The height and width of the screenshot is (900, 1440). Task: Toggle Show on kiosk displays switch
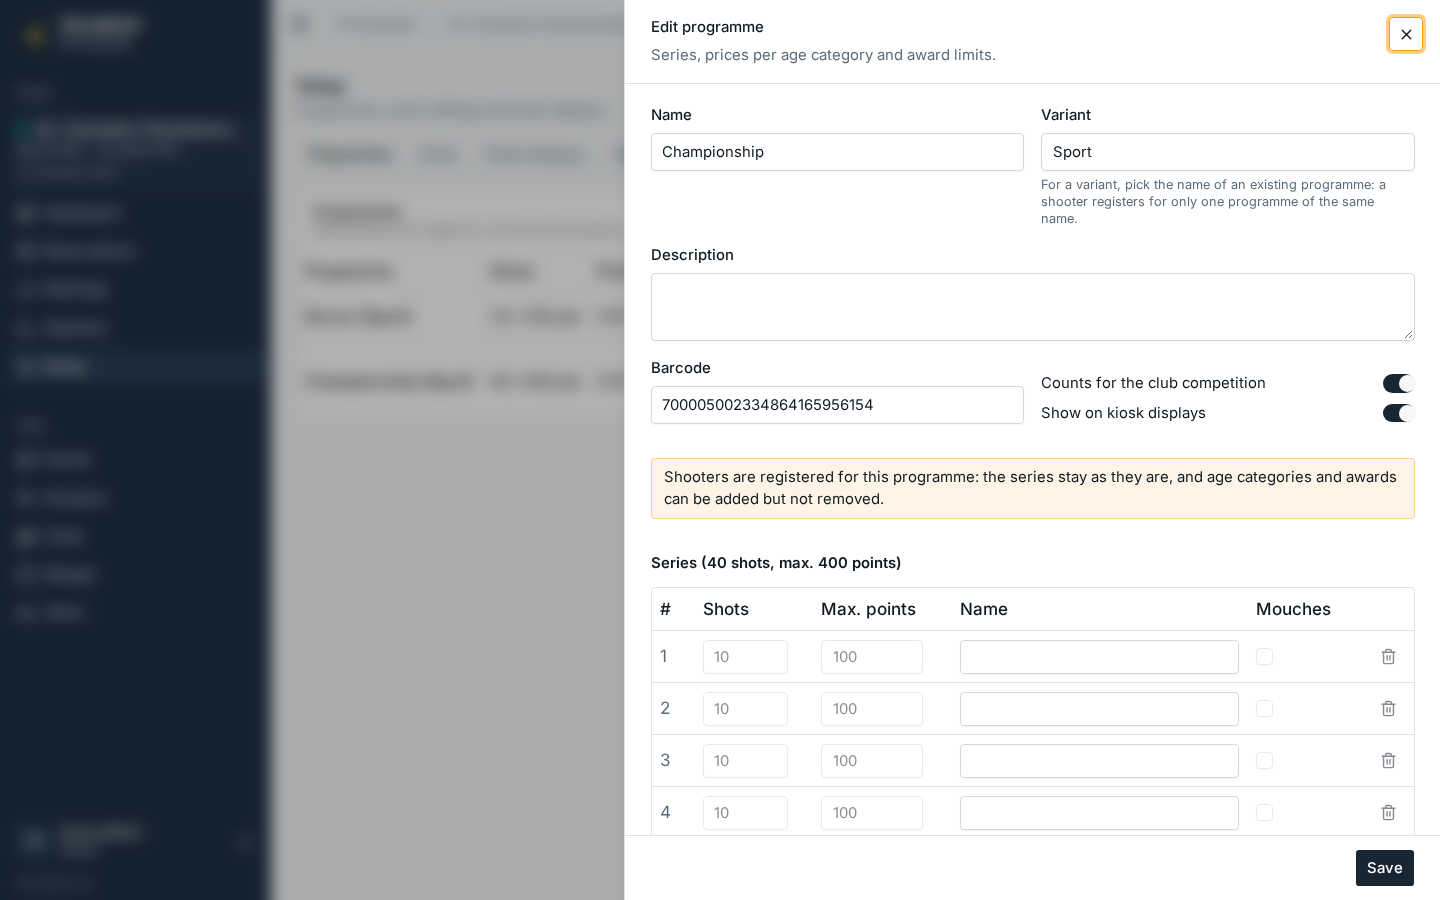tap(1398, 413)
